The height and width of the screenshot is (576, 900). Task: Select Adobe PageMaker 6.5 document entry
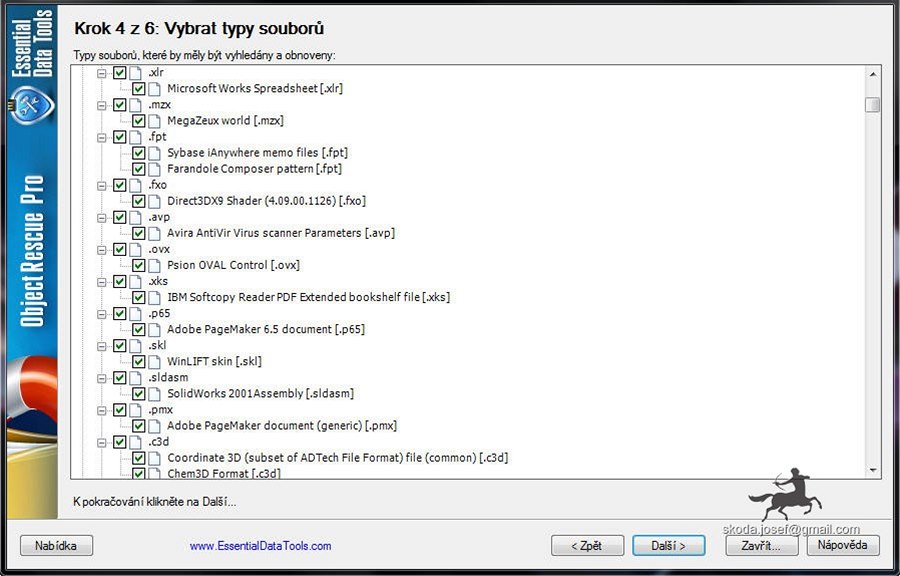[x=265, y=329]
